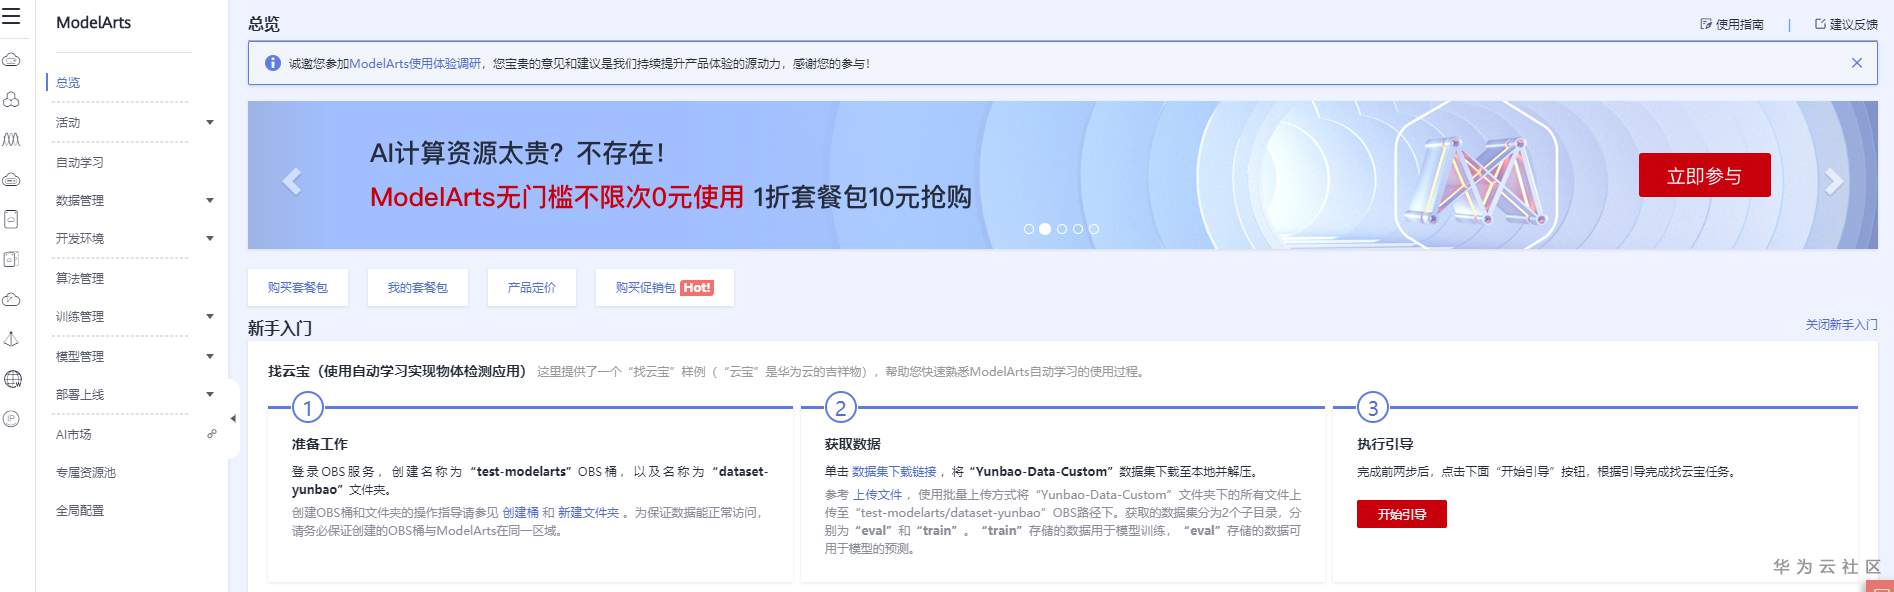Click 关闭新手入门 link
Screen dimensions: 1894x592
1841,325
